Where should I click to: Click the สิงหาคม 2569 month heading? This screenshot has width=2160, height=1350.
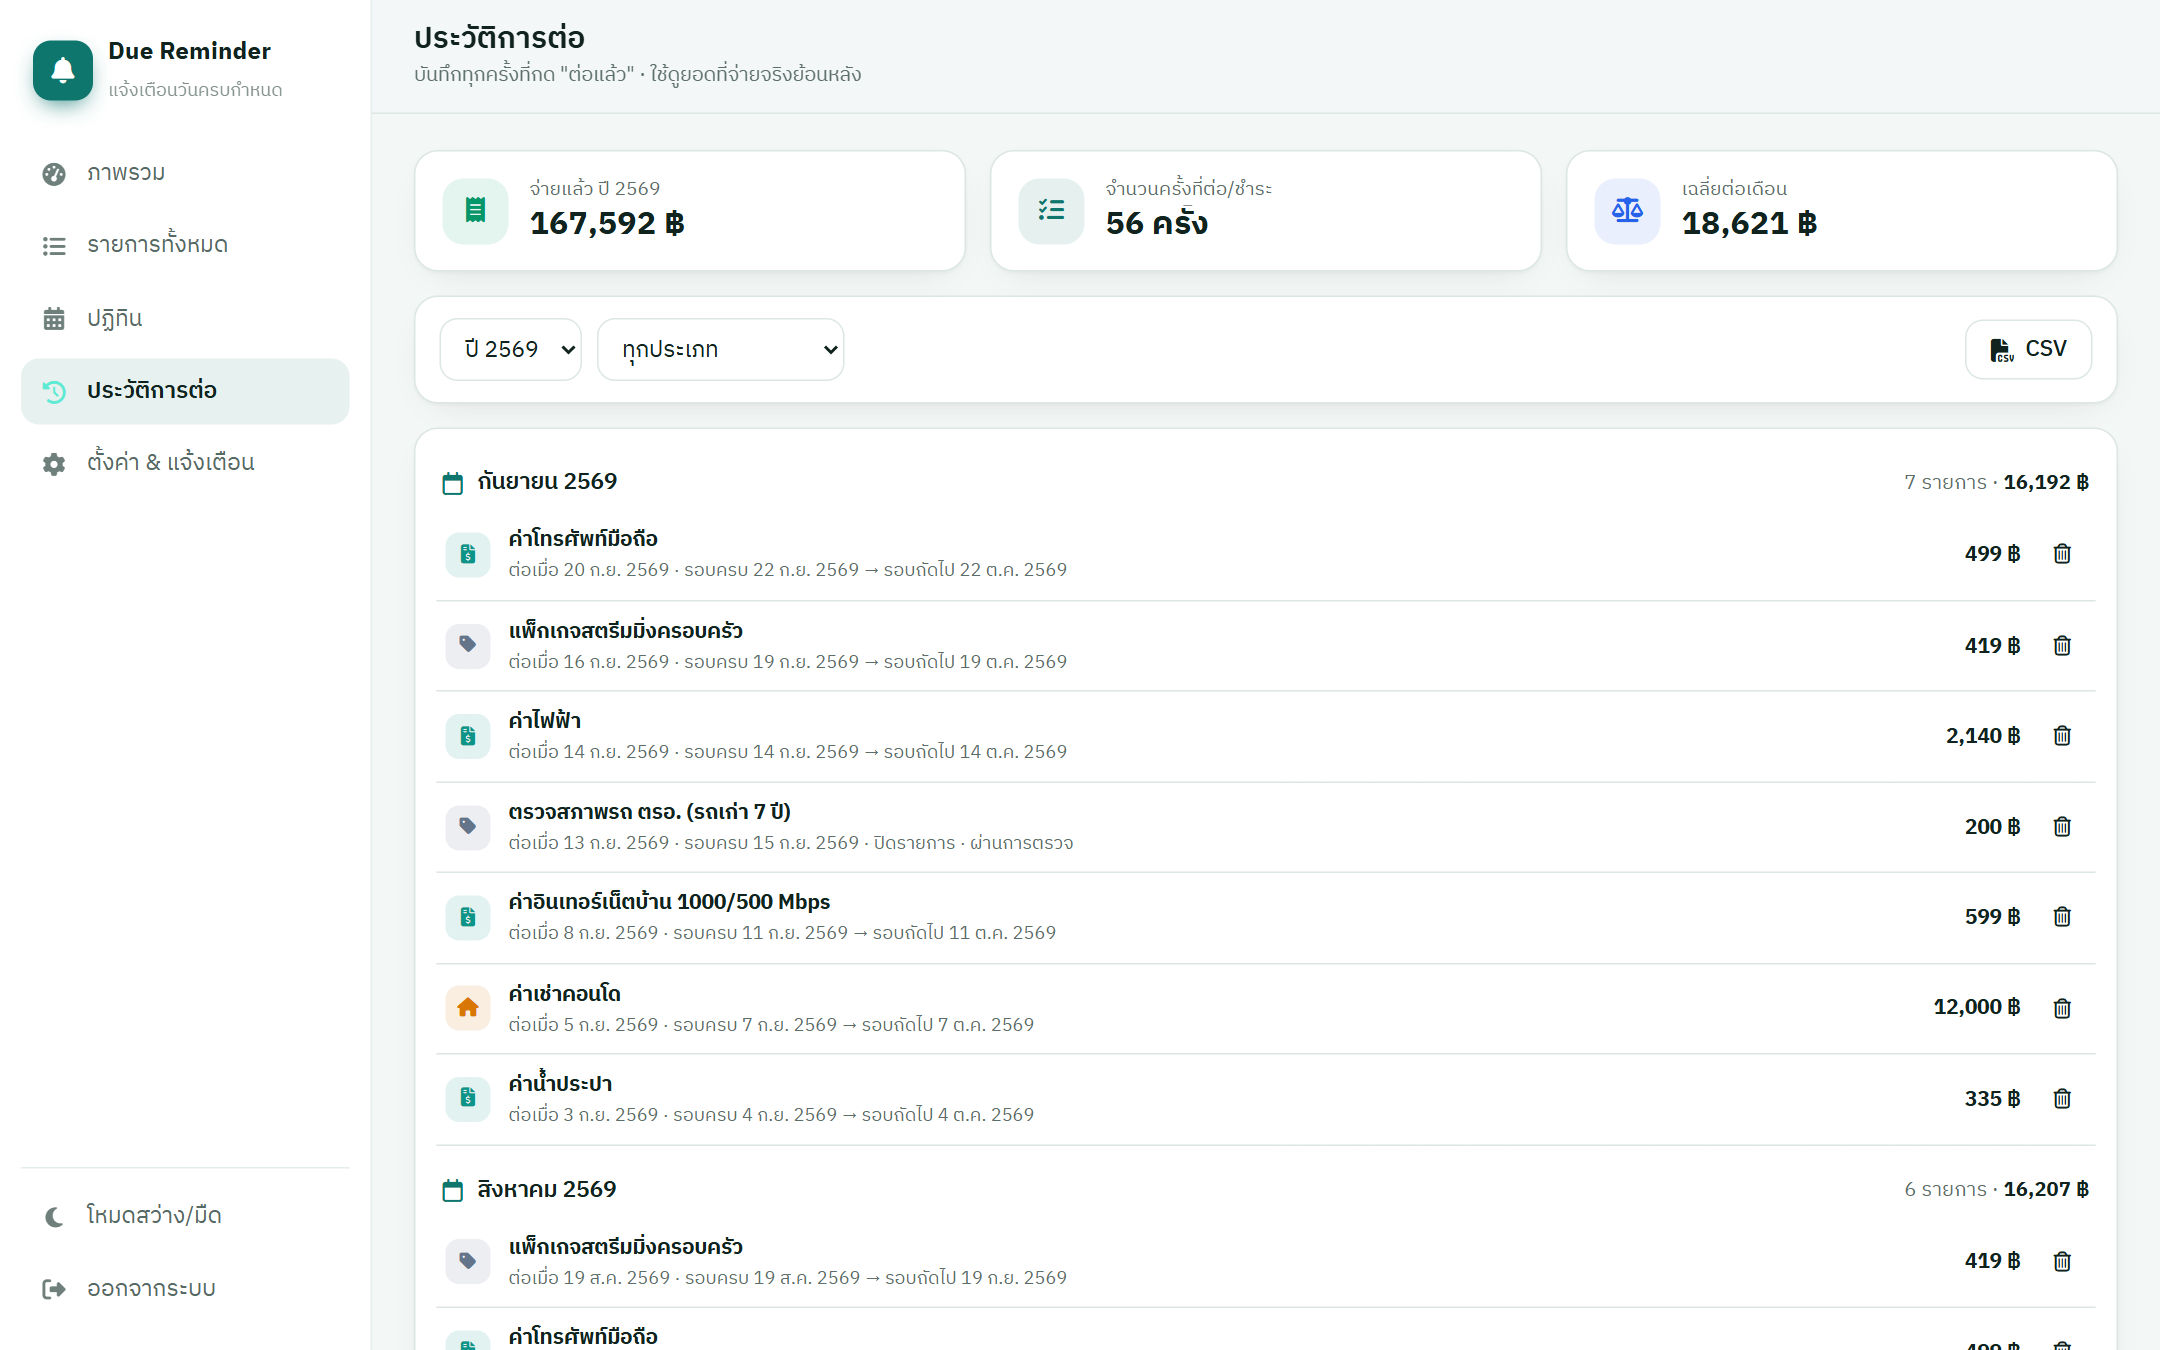tap(546, 1189)
